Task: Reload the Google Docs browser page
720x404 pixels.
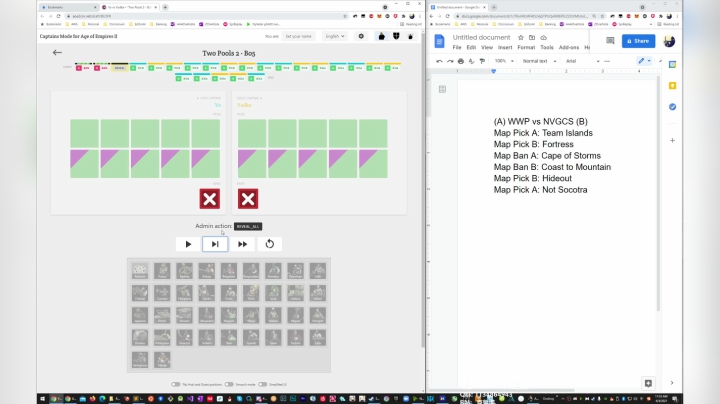Action: 447,16
